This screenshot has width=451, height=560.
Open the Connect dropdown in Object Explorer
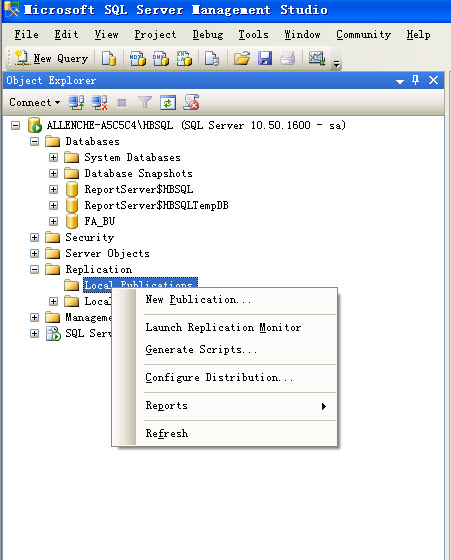pyautogui.click(x=35, y=102)
